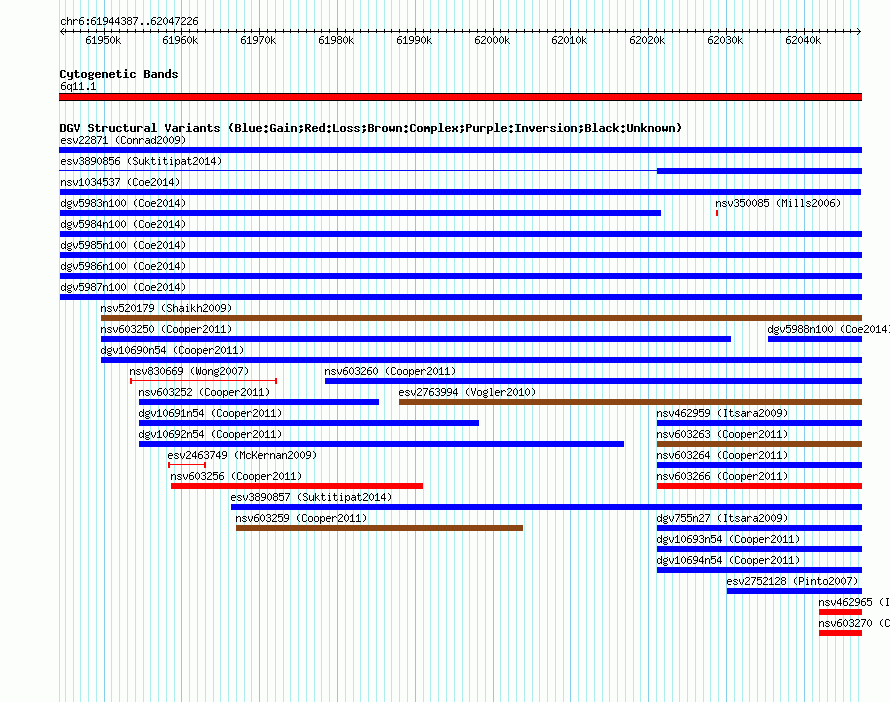The width and height of the screenshot is (890, 702).
Task: Click nsv603250 (Cooper2011) label
Action: 166,329
